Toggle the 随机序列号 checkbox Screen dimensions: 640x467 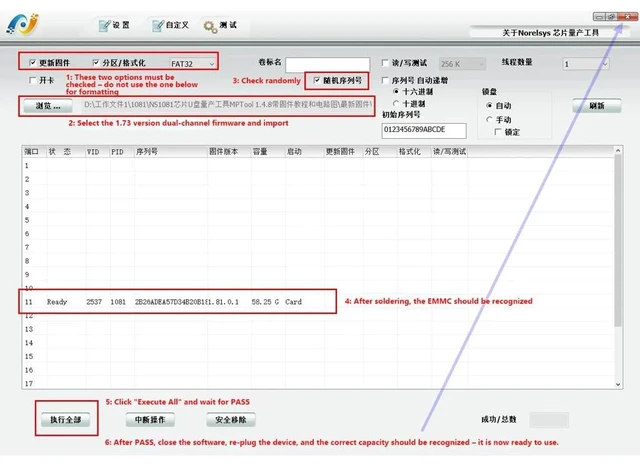[317, 80]
